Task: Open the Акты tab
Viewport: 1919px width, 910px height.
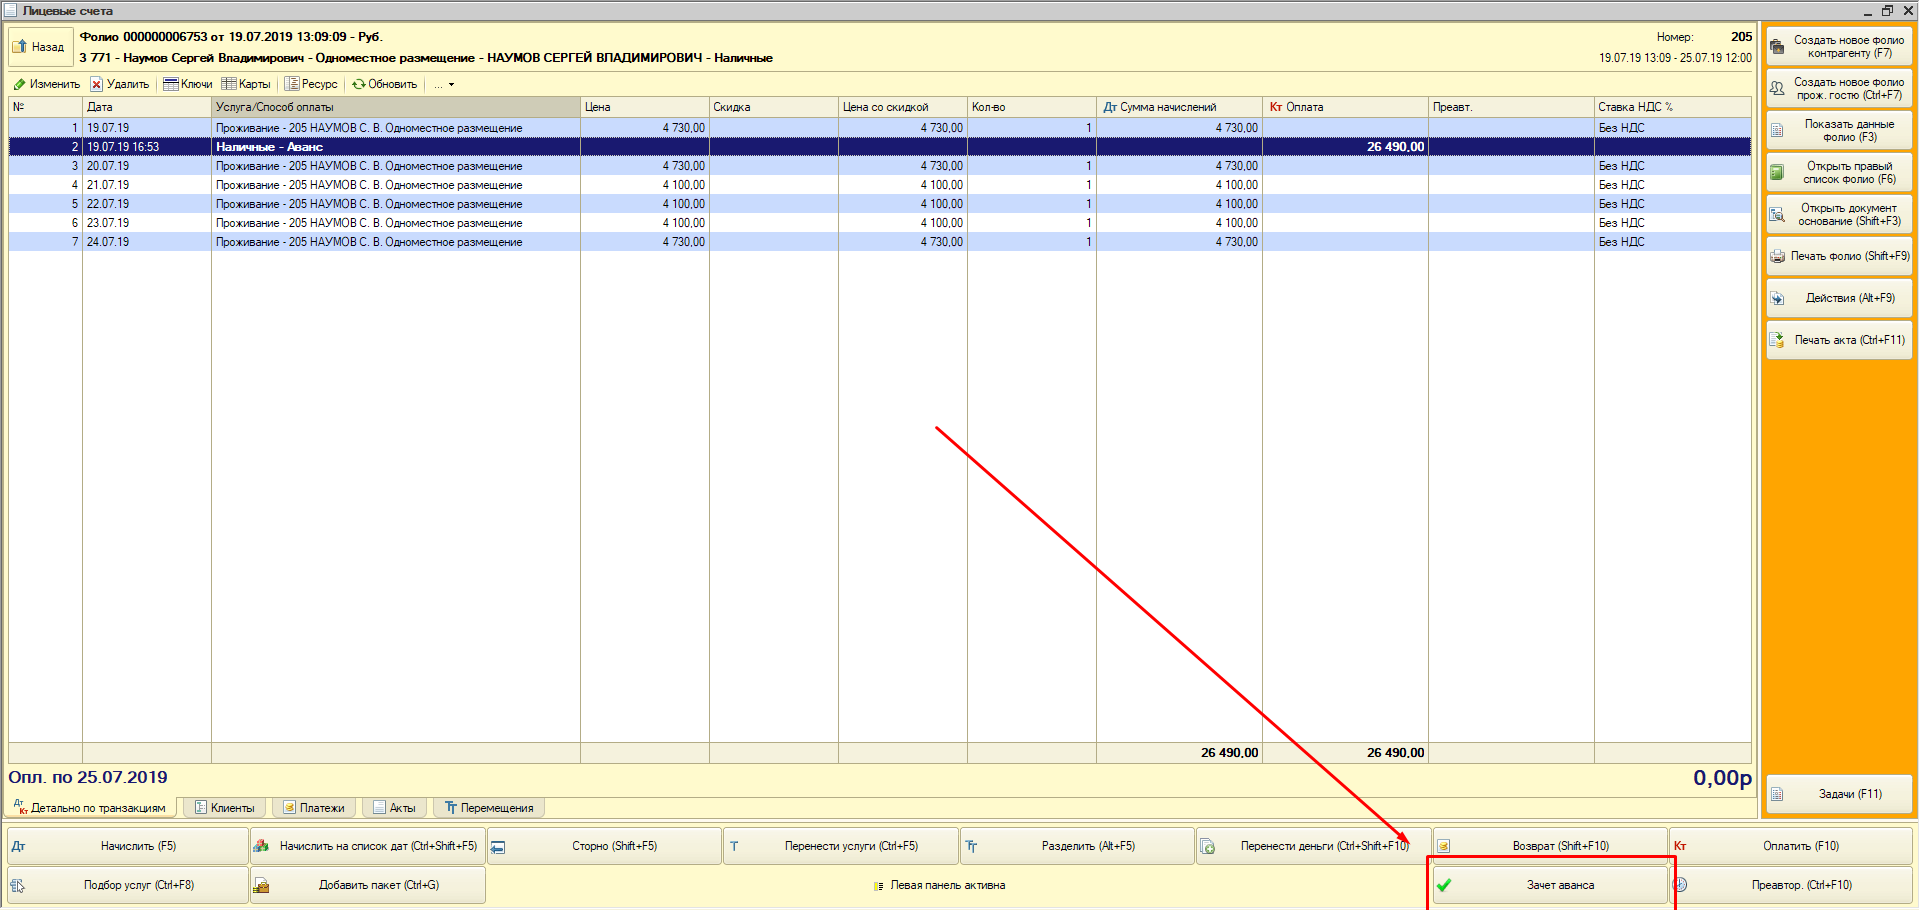Action: (395, 808)
